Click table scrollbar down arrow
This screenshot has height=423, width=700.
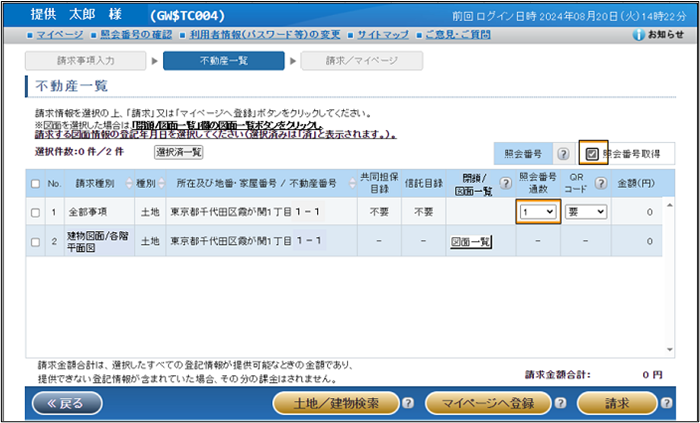(x=669, y=349)
